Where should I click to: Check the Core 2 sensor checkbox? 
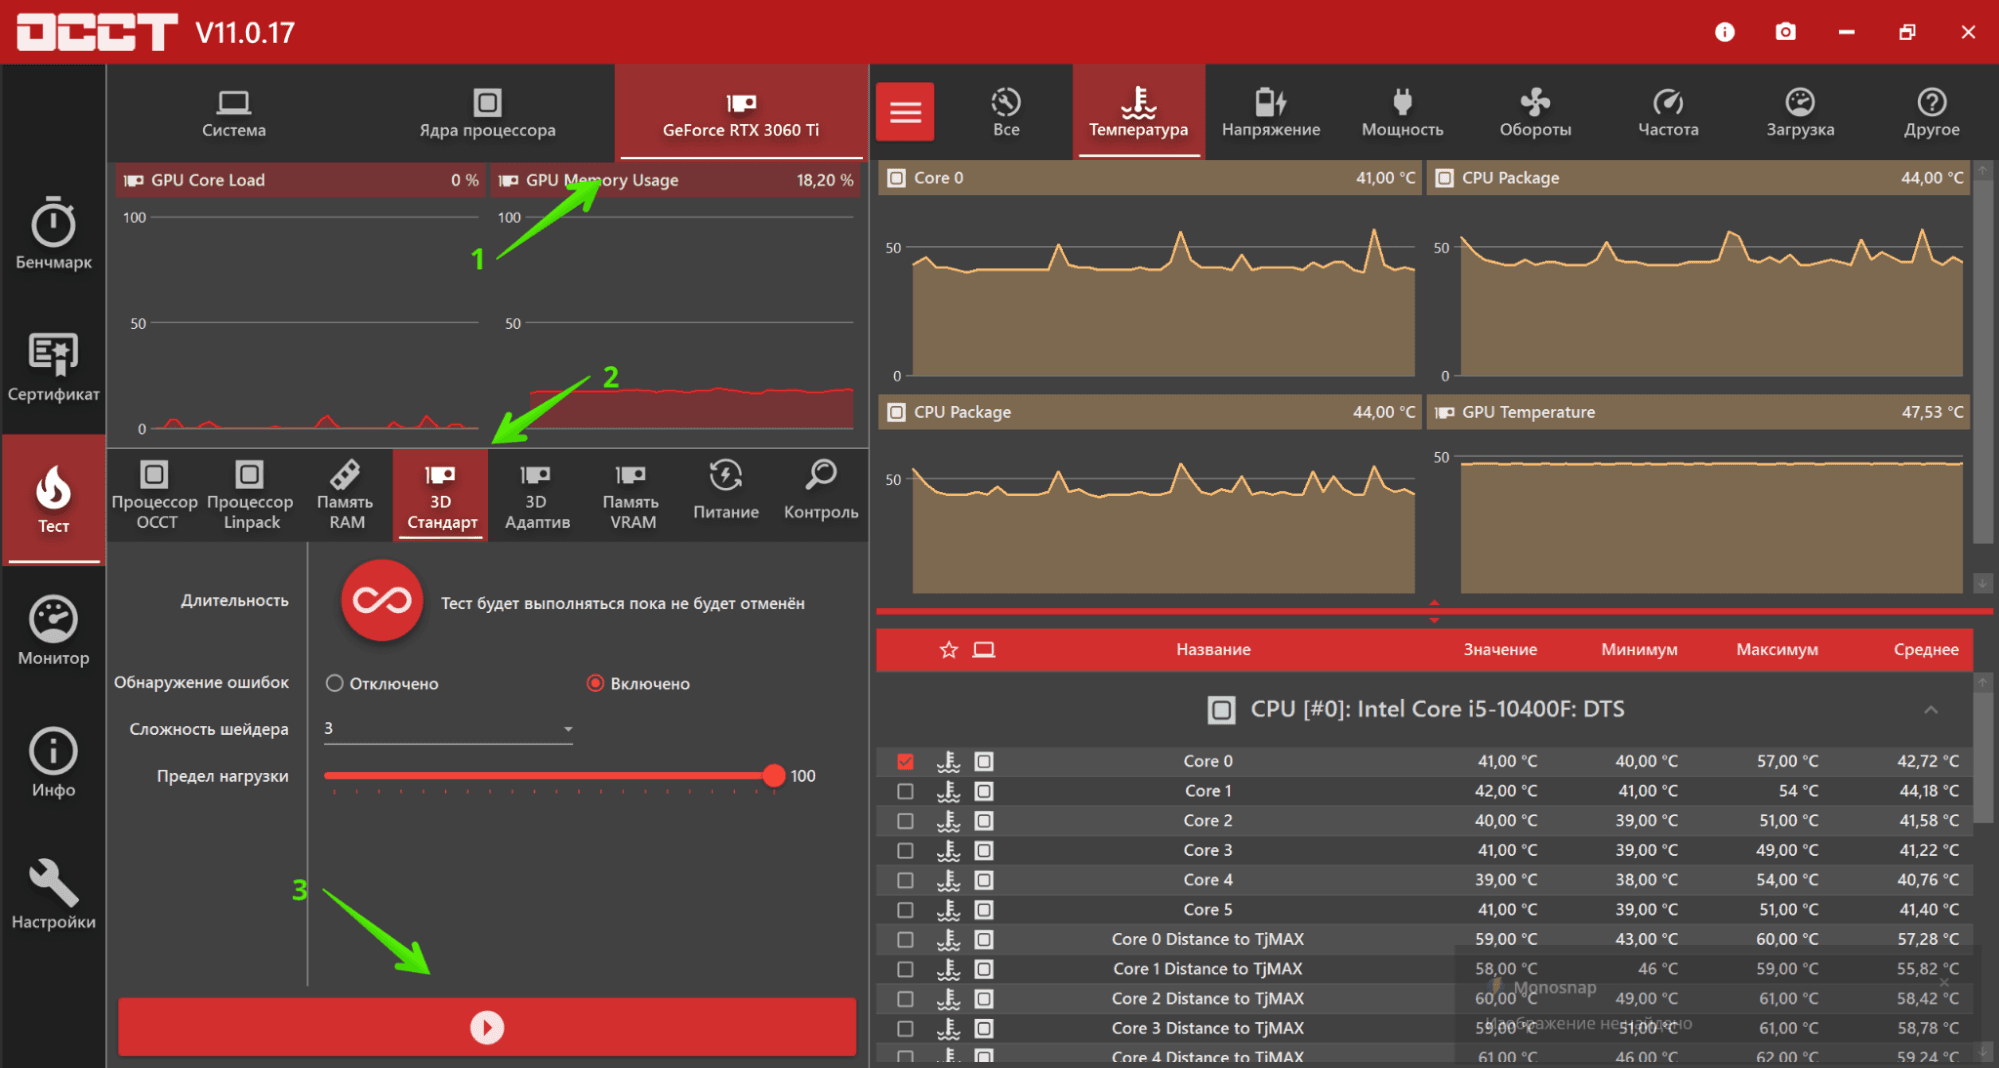(x=905, y=821)
